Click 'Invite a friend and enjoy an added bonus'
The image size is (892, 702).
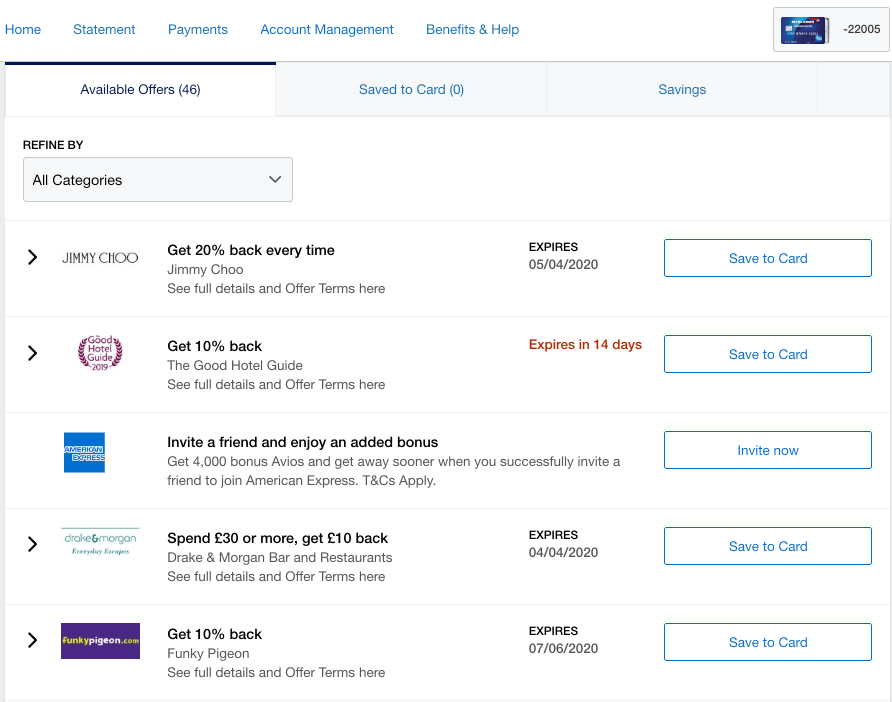(303, 442)
